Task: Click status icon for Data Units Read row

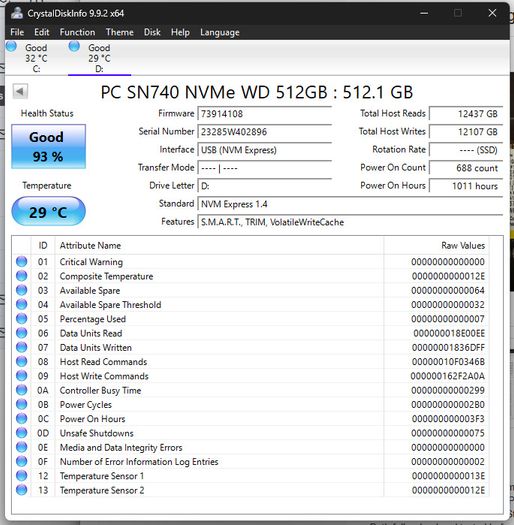Action: tap(21, 333)
